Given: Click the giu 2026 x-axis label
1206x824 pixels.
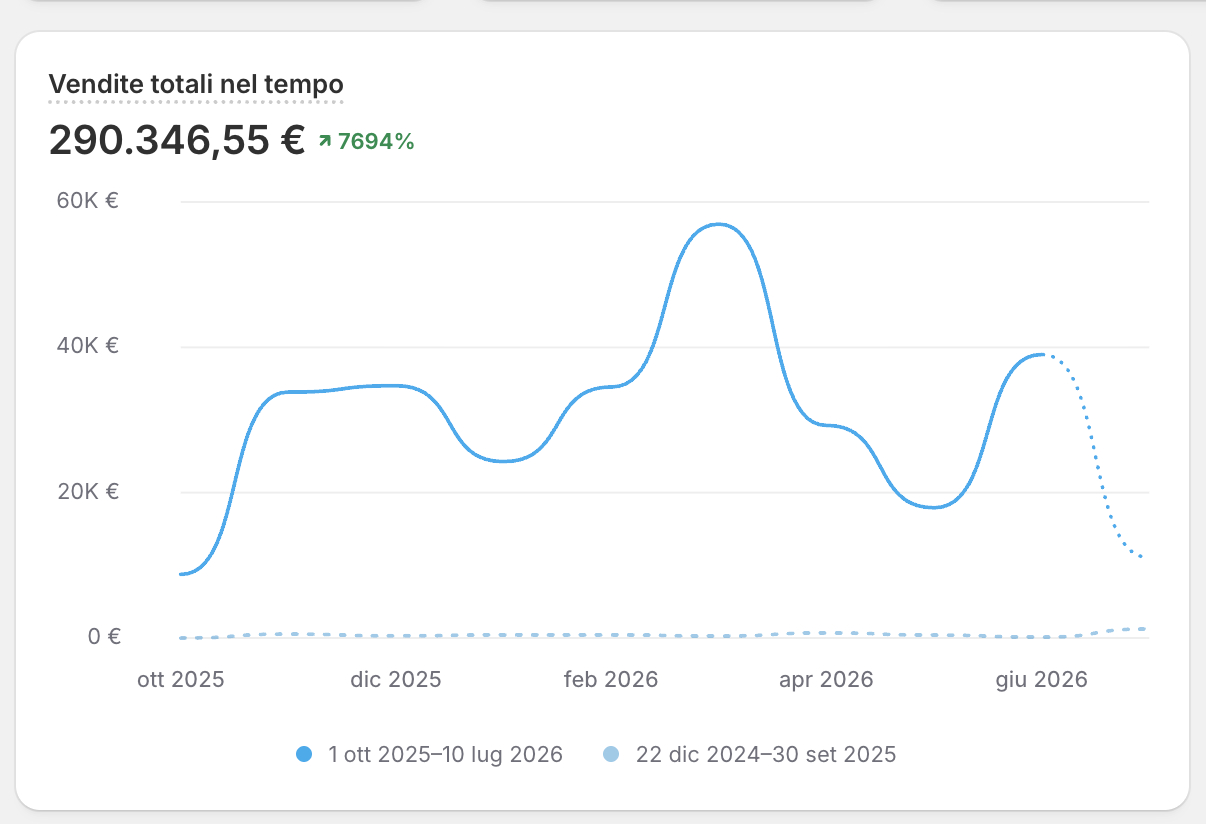Looking at the screenshot, I should click(1041, 680).
